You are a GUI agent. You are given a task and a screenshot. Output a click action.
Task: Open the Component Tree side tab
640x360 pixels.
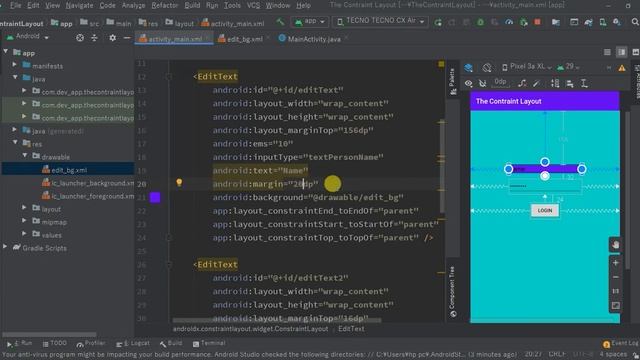point(453,292)
